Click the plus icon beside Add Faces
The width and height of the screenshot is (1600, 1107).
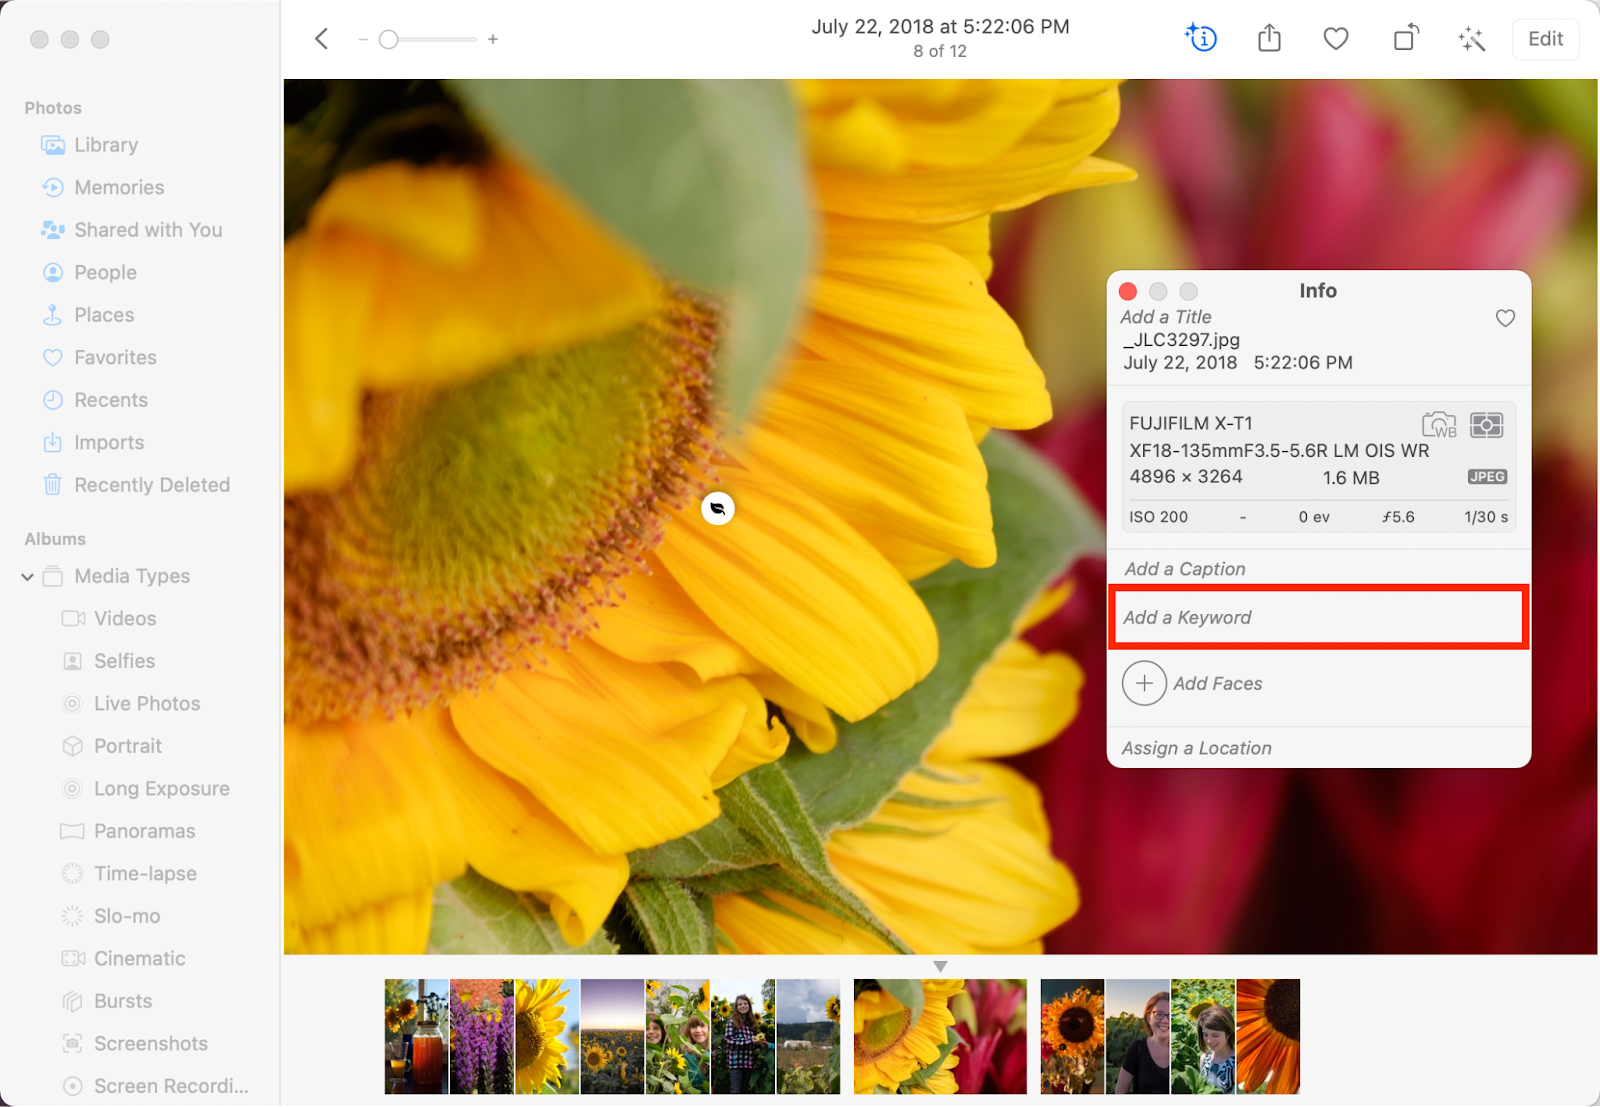[x=1144, y=684]
